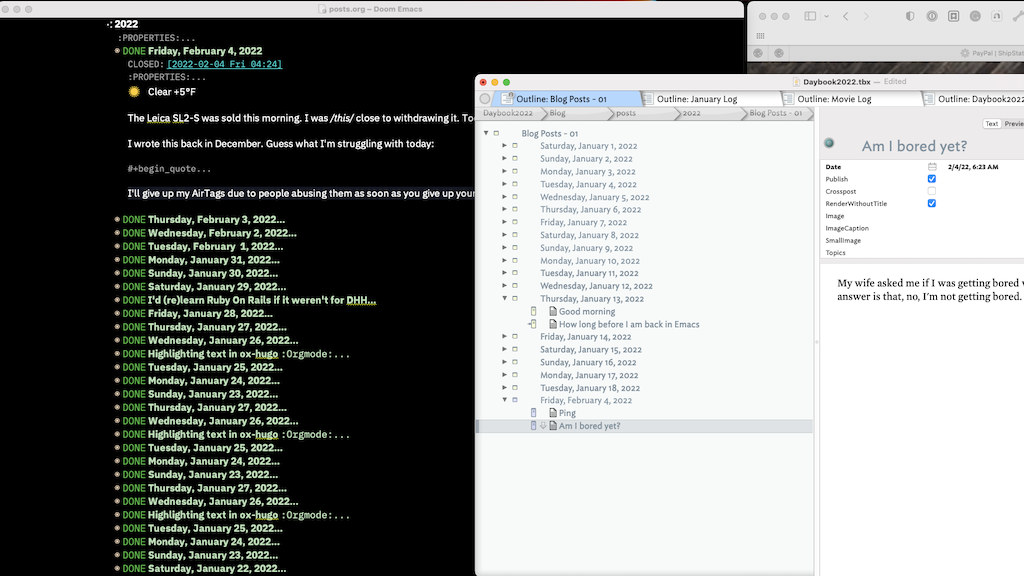Click the document icon next to Ping
Screen dimensions: 1024x576
click(552, 413)
